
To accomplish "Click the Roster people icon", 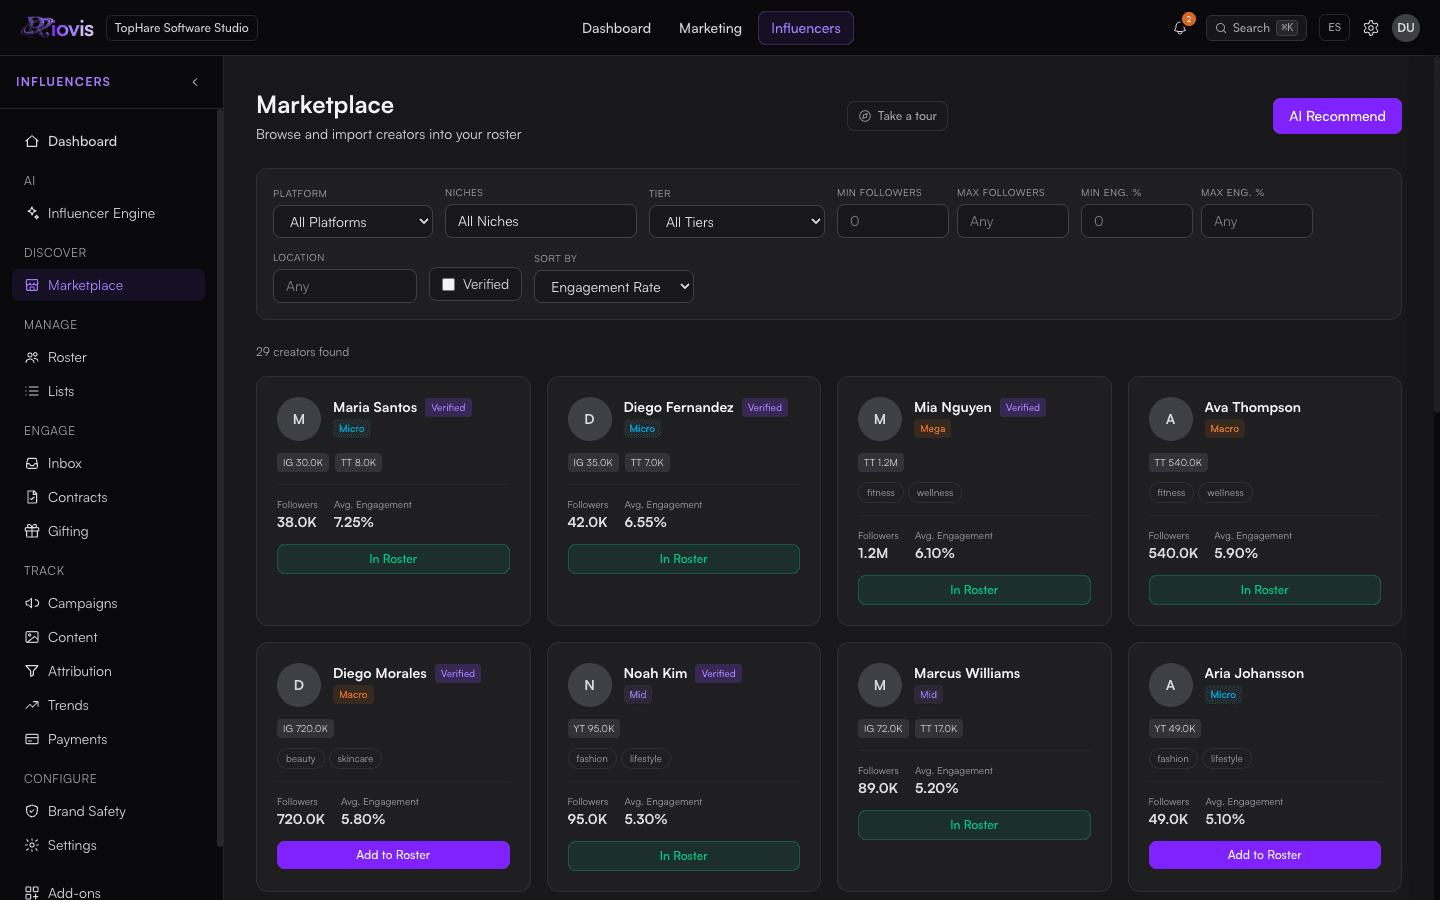I will (x=32, y=357).
